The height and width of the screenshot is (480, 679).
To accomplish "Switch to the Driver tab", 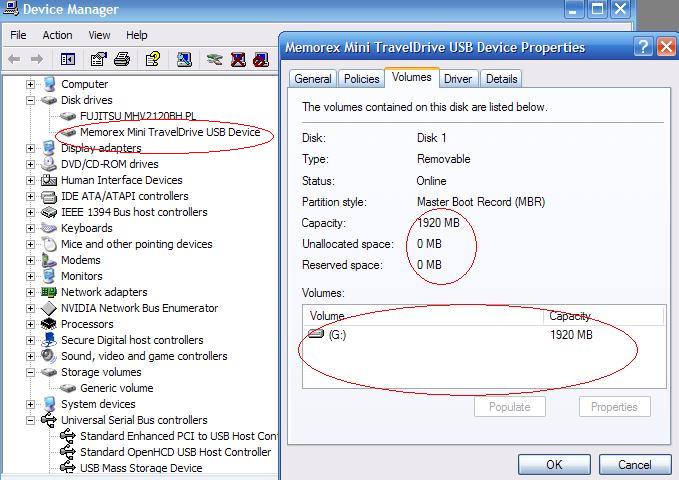I will pos(458,79).
